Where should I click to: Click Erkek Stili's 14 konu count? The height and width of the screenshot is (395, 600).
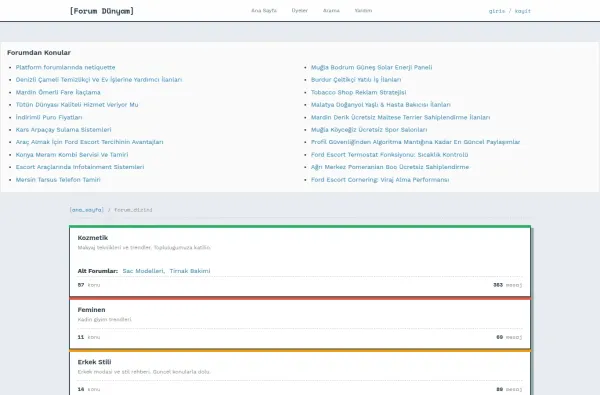89,389
